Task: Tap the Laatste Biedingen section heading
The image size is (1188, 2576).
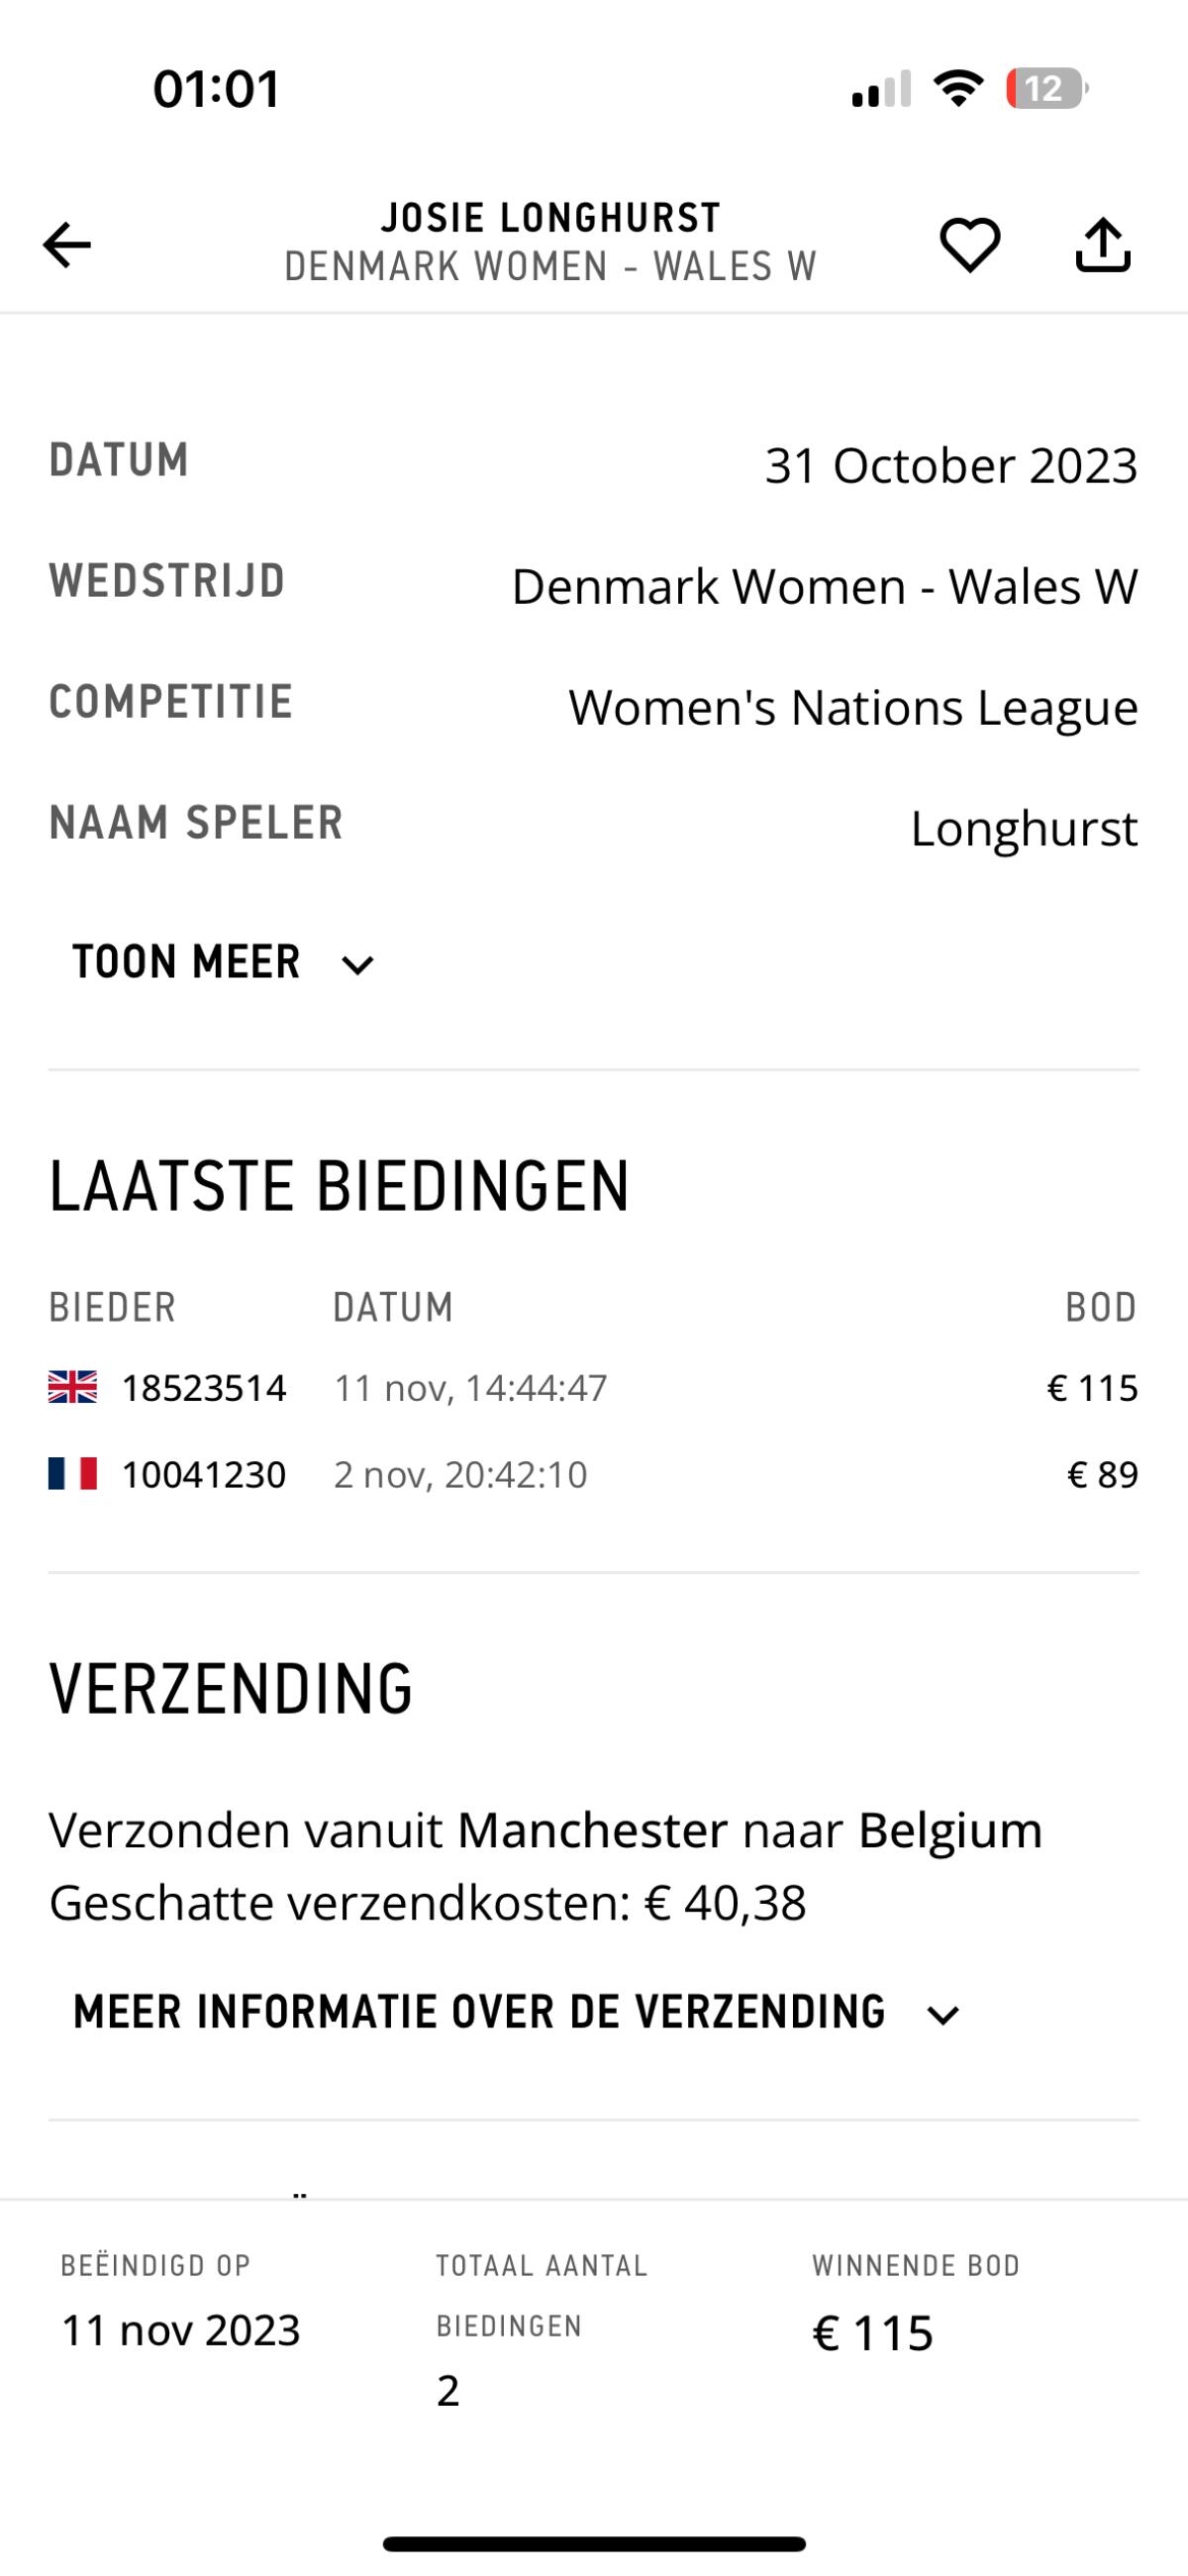Action: pos(339,1187)
